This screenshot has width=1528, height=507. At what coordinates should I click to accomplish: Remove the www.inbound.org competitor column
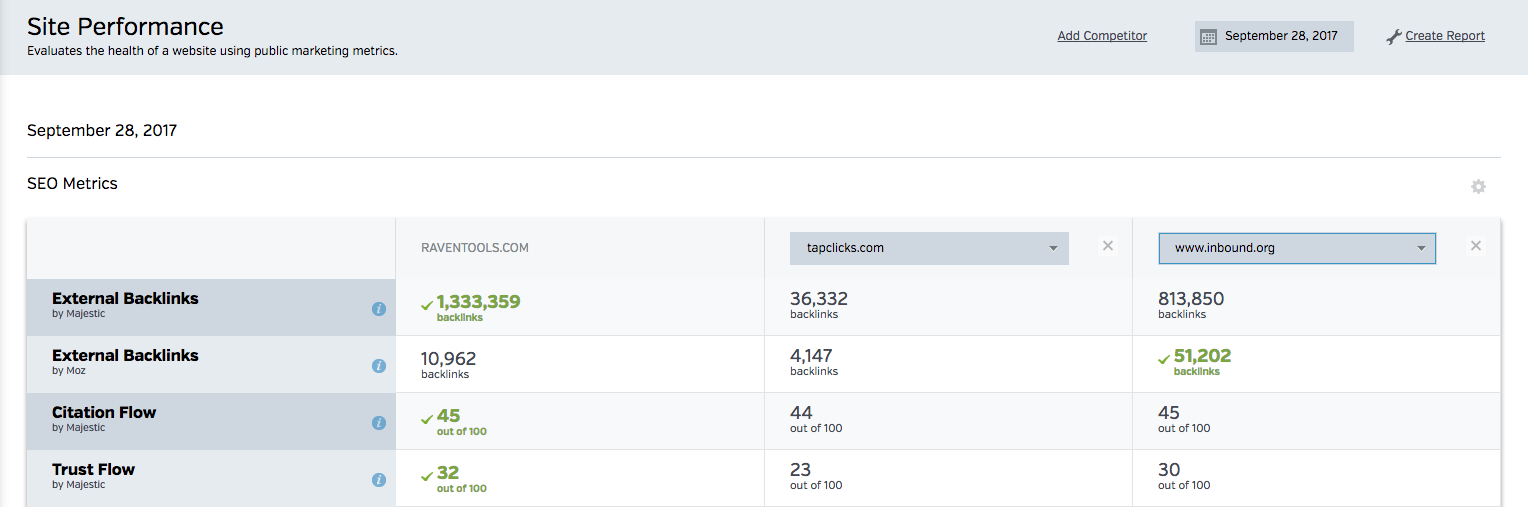[1475, 246]
